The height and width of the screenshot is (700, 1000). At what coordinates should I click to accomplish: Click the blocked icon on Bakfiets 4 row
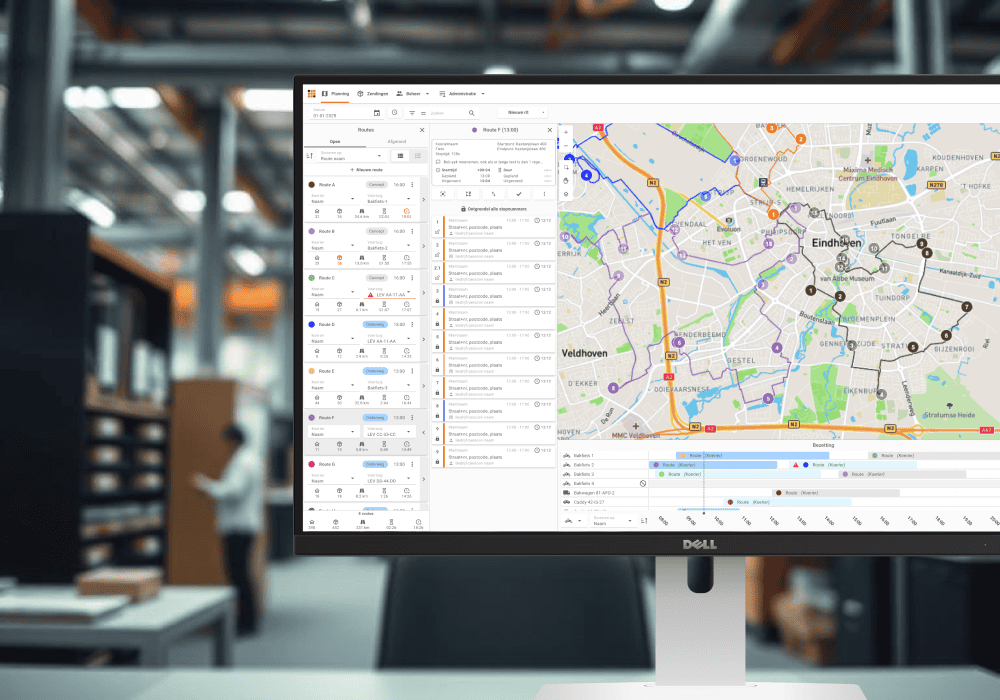643,483
